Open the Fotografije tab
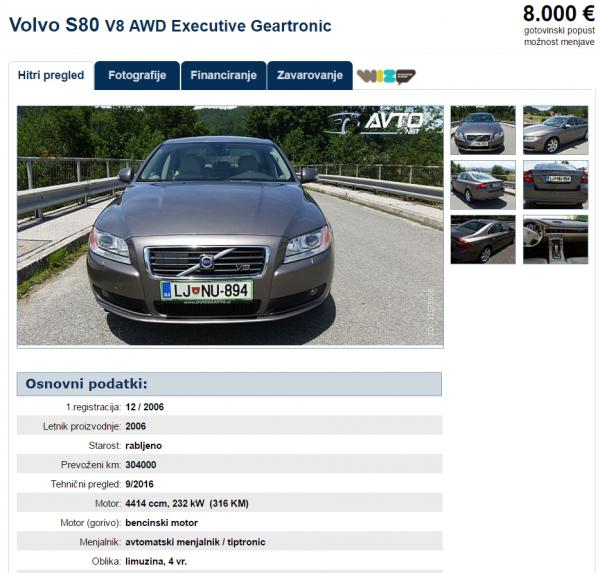Screen dimensions: 600x573 [x=137, y=75]
